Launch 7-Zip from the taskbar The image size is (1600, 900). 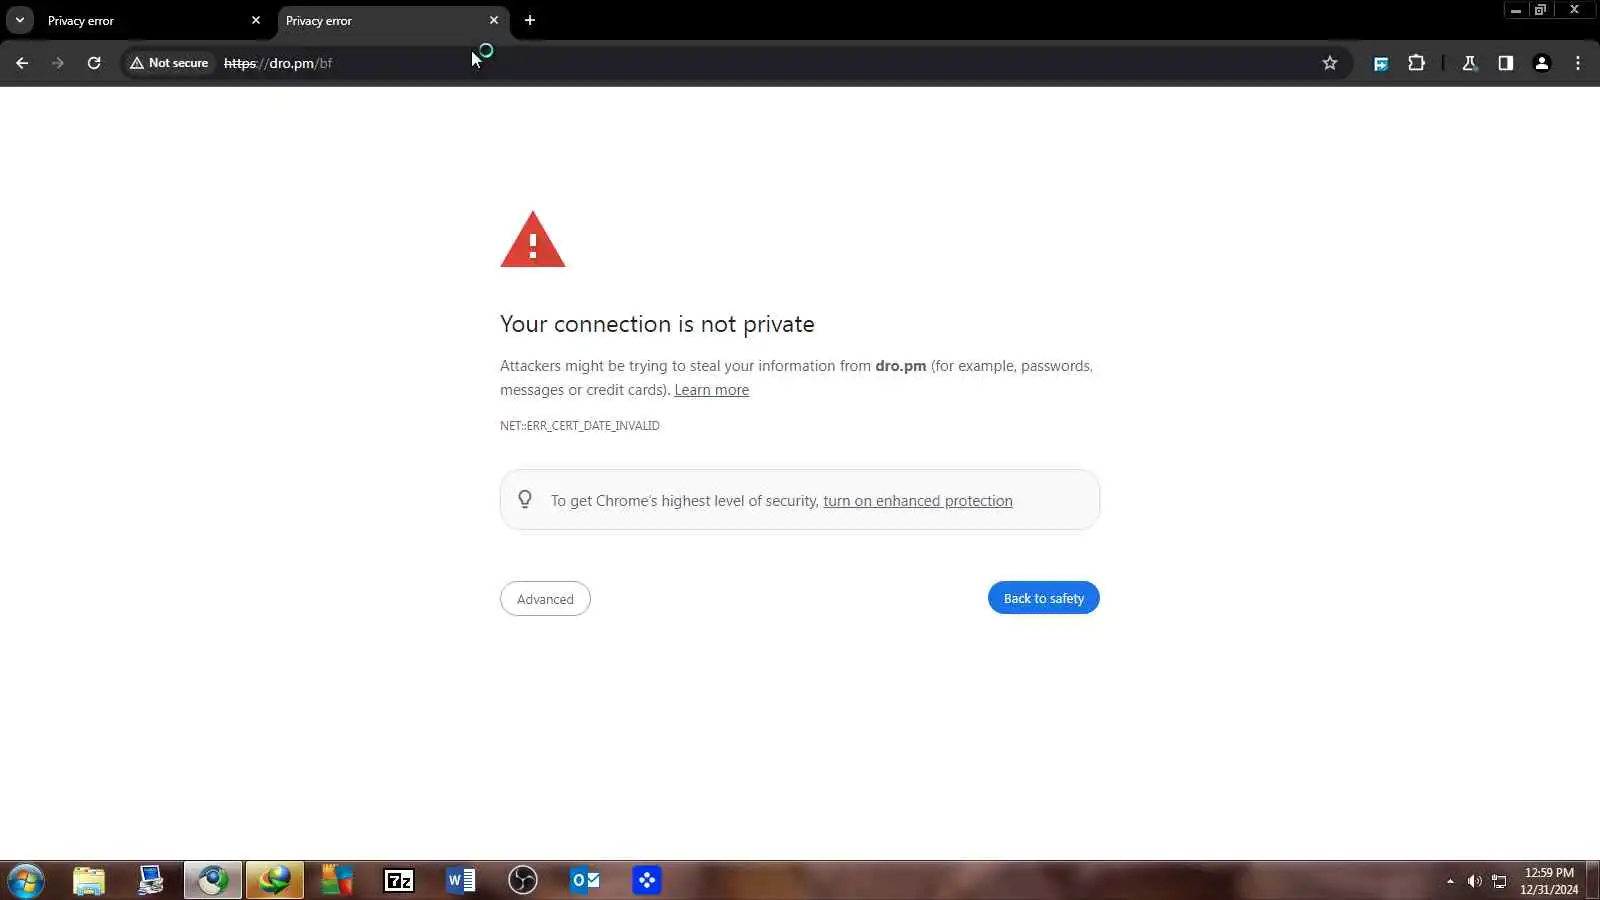399,881
